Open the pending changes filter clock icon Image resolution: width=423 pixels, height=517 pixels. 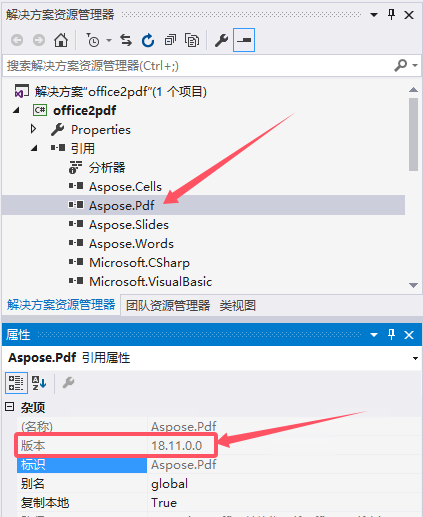point(93,40)
